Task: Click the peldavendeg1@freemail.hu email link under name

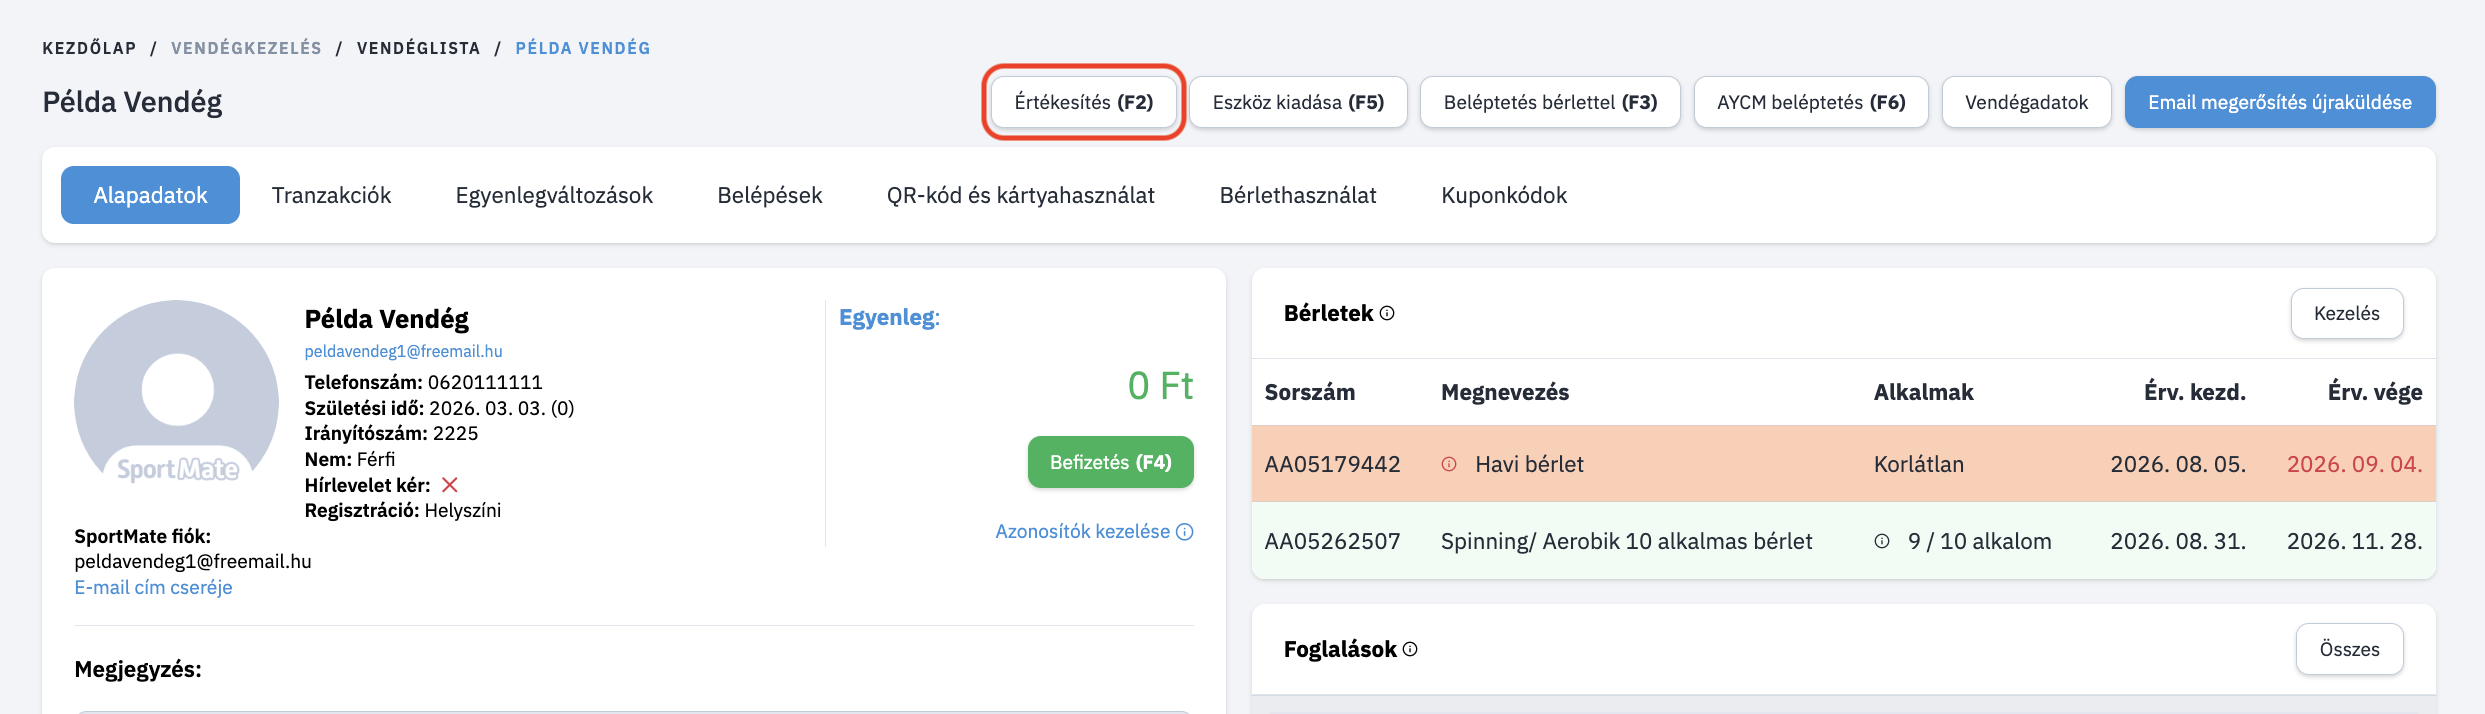Action: (x=404, y=351)
